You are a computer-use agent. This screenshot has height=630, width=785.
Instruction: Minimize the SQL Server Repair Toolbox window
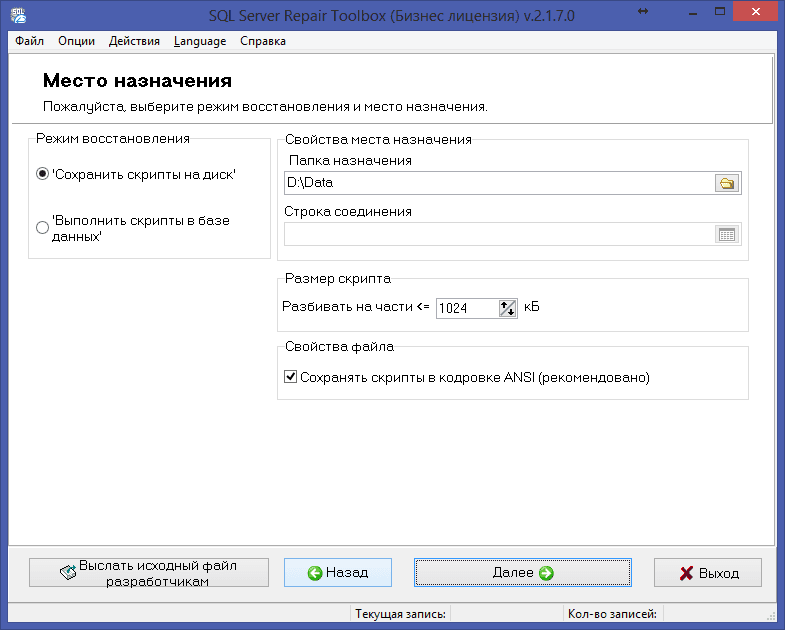coord(693,12)
